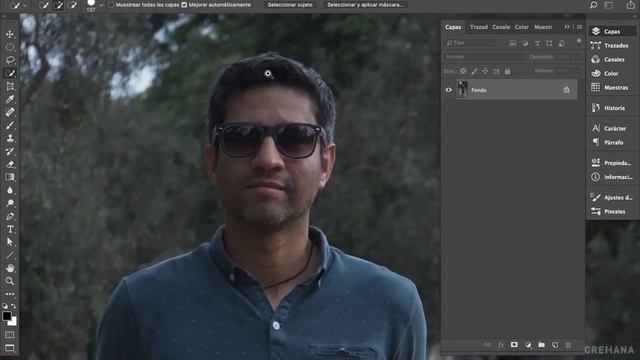Create a new layer group

542,345
